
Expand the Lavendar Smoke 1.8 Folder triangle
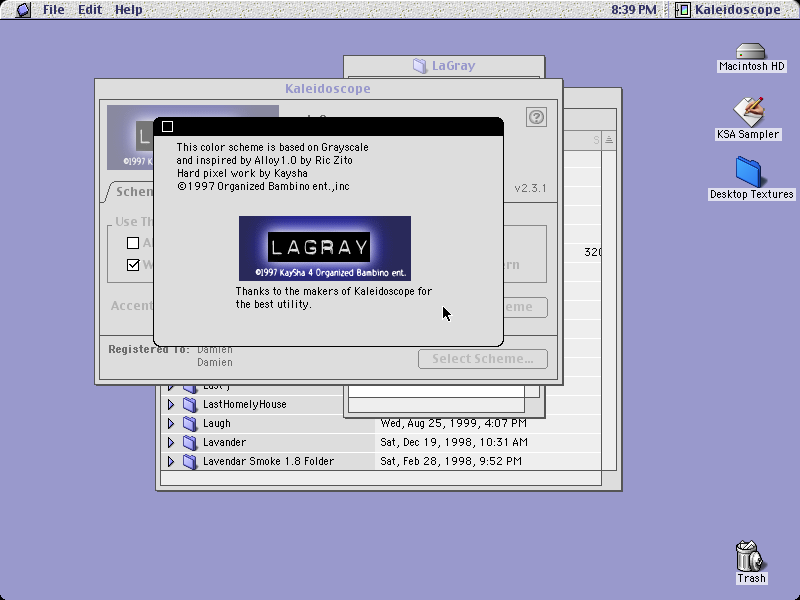(171, 461)
